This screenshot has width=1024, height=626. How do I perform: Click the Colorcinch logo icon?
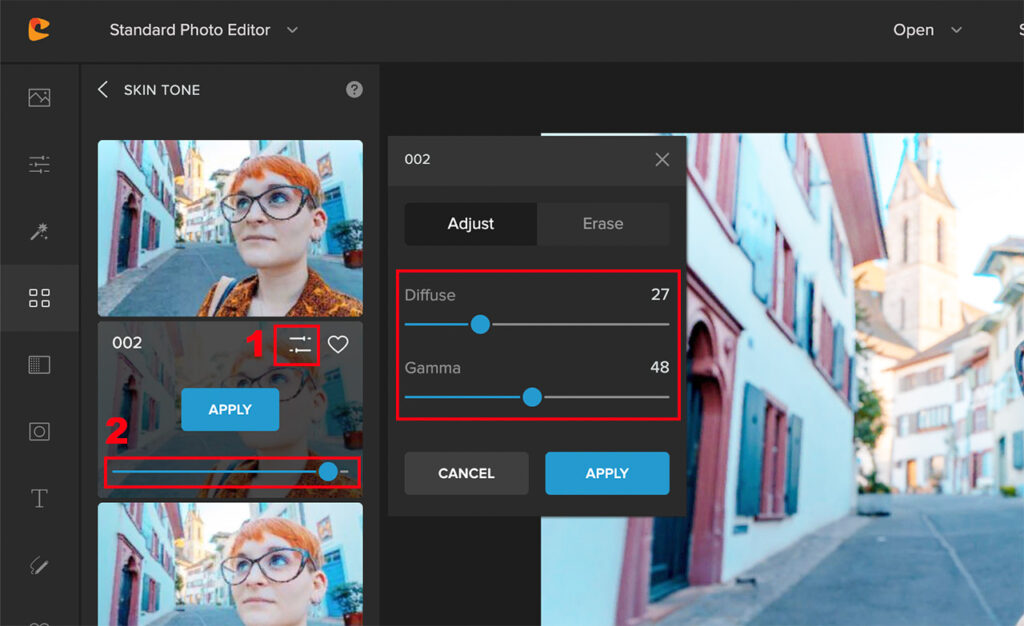click(x=39, y=30)
